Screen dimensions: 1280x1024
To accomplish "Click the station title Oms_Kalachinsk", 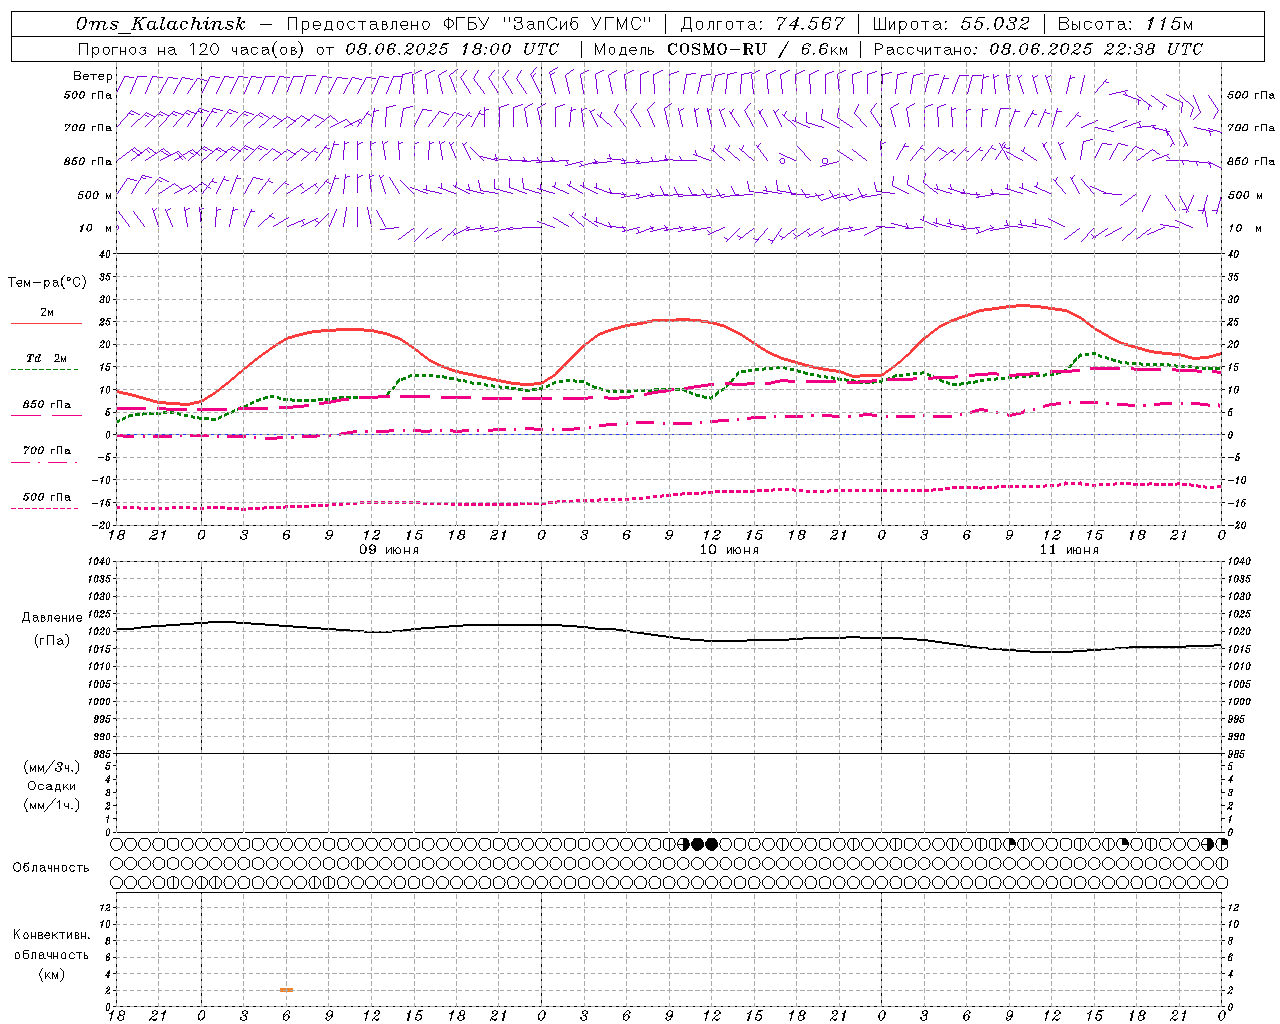I will click(160, 24).
